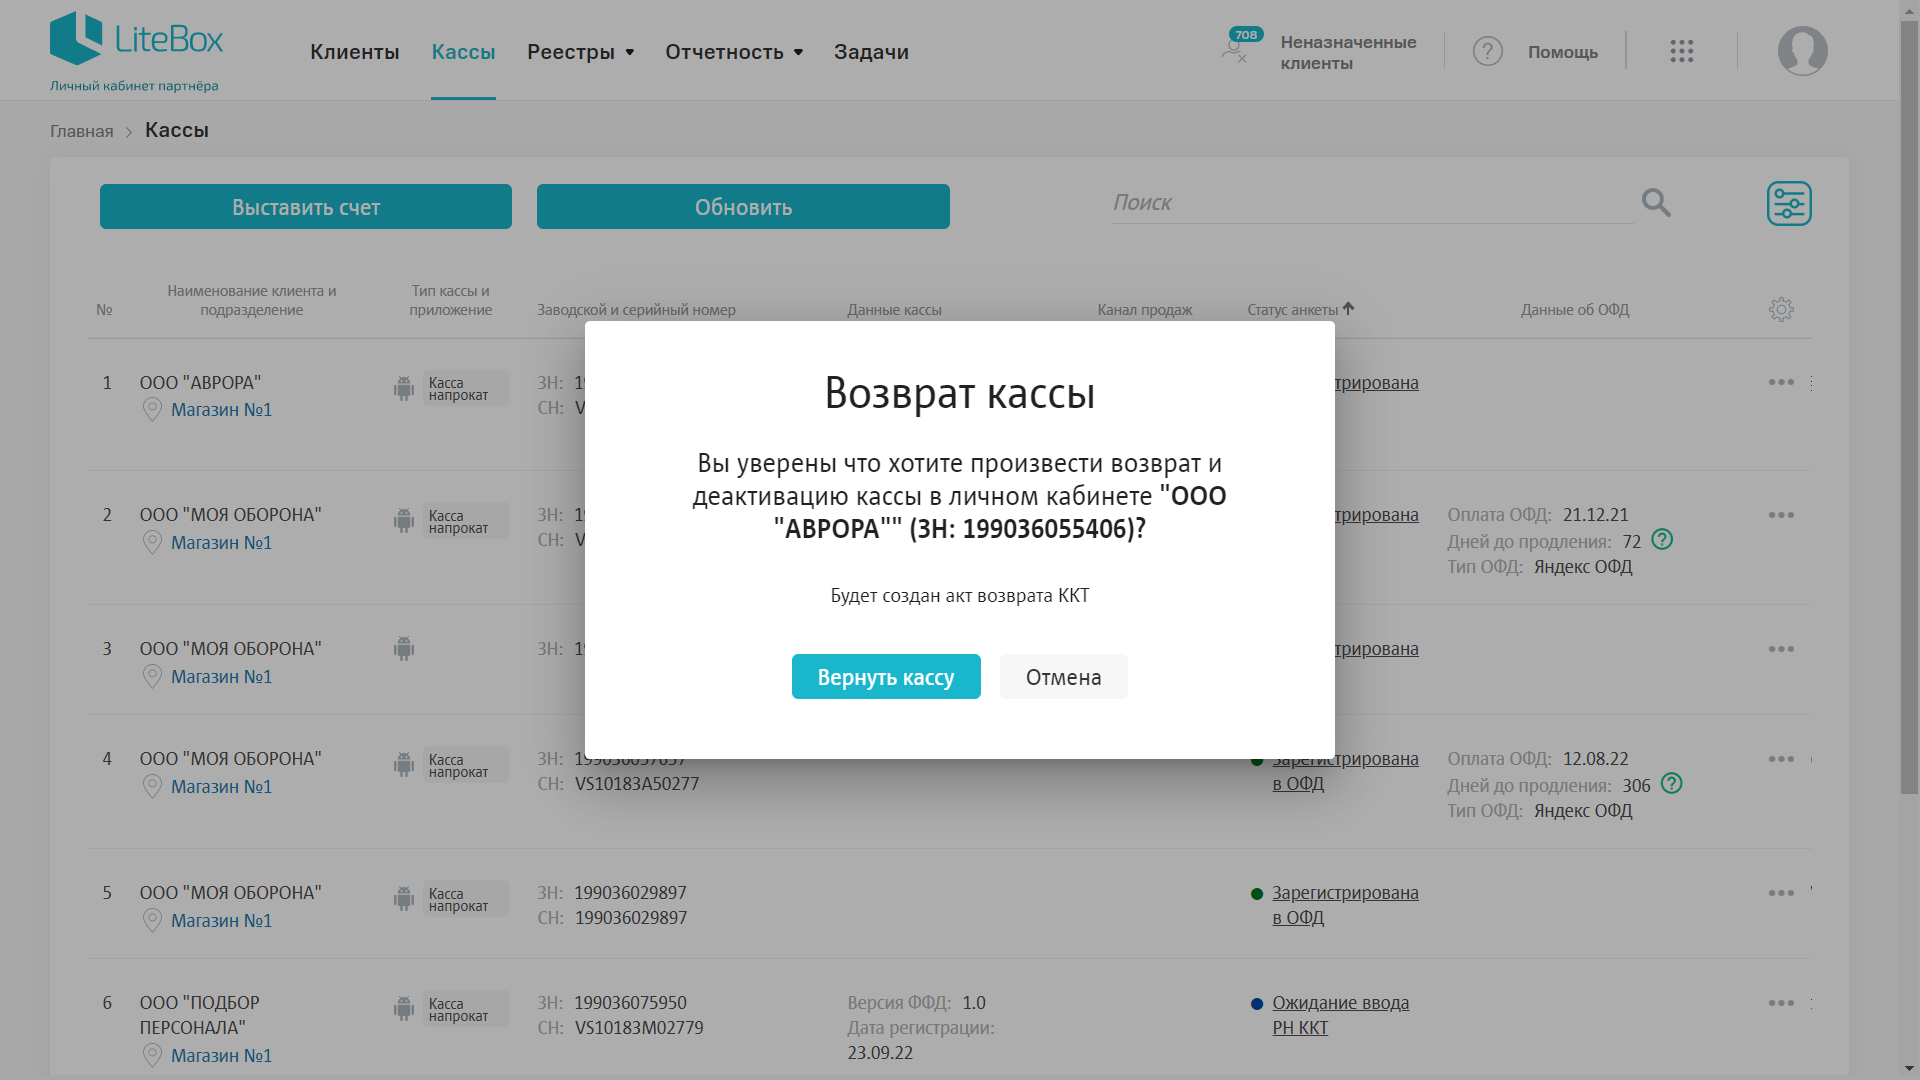1920x1080 pixels.
Task: Click ООО "ПОДБОР ПЕРСОНАЛА" client name
Action: (x=200, y=1015)
